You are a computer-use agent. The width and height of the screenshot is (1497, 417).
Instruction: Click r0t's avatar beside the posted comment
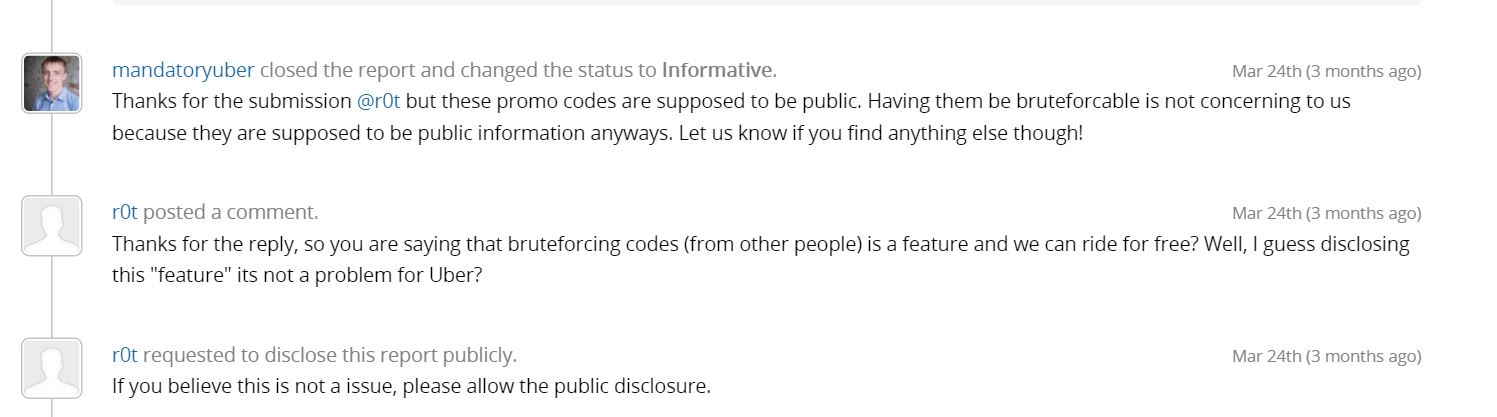tap(51, 225)
